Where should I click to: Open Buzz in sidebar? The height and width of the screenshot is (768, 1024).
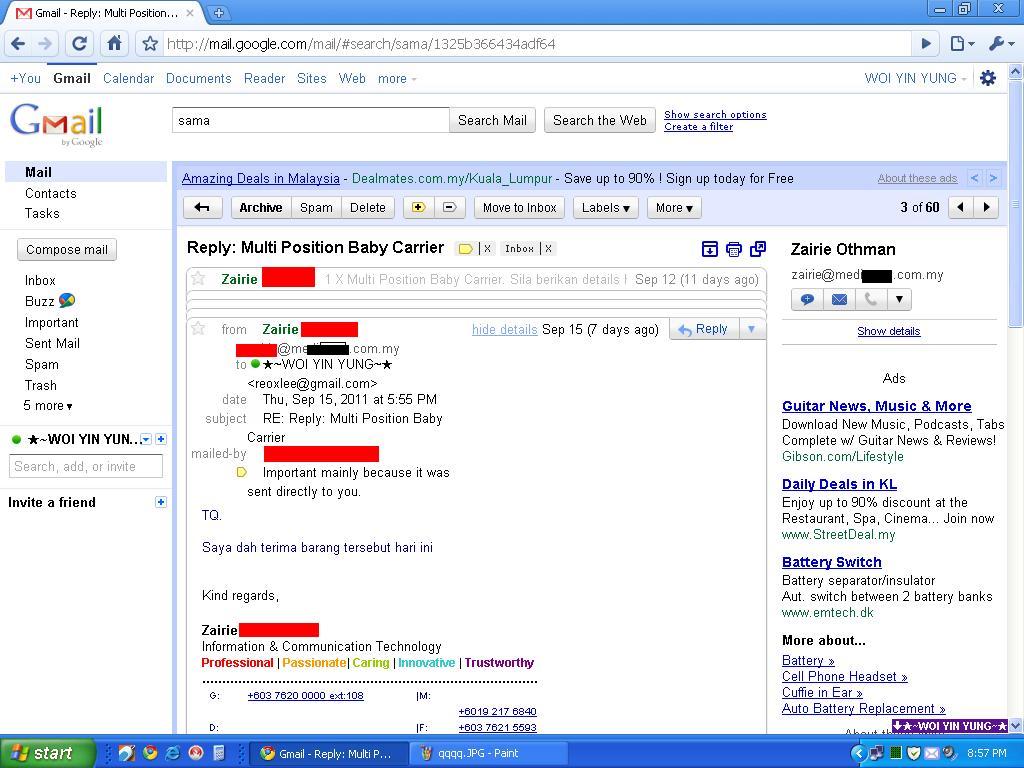50,301
